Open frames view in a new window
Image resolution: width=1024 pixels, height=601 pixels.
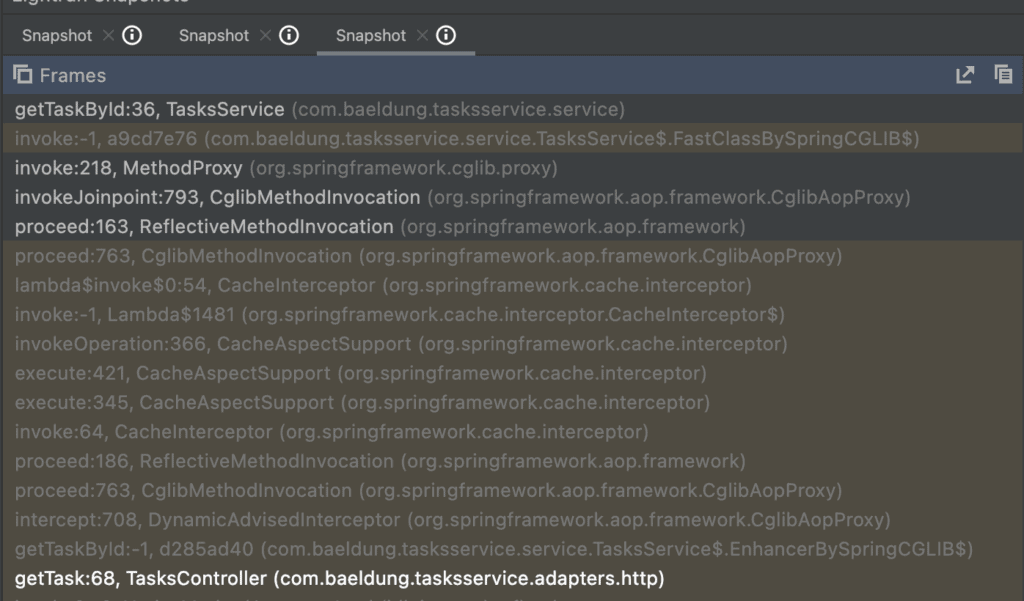[963, 74]
